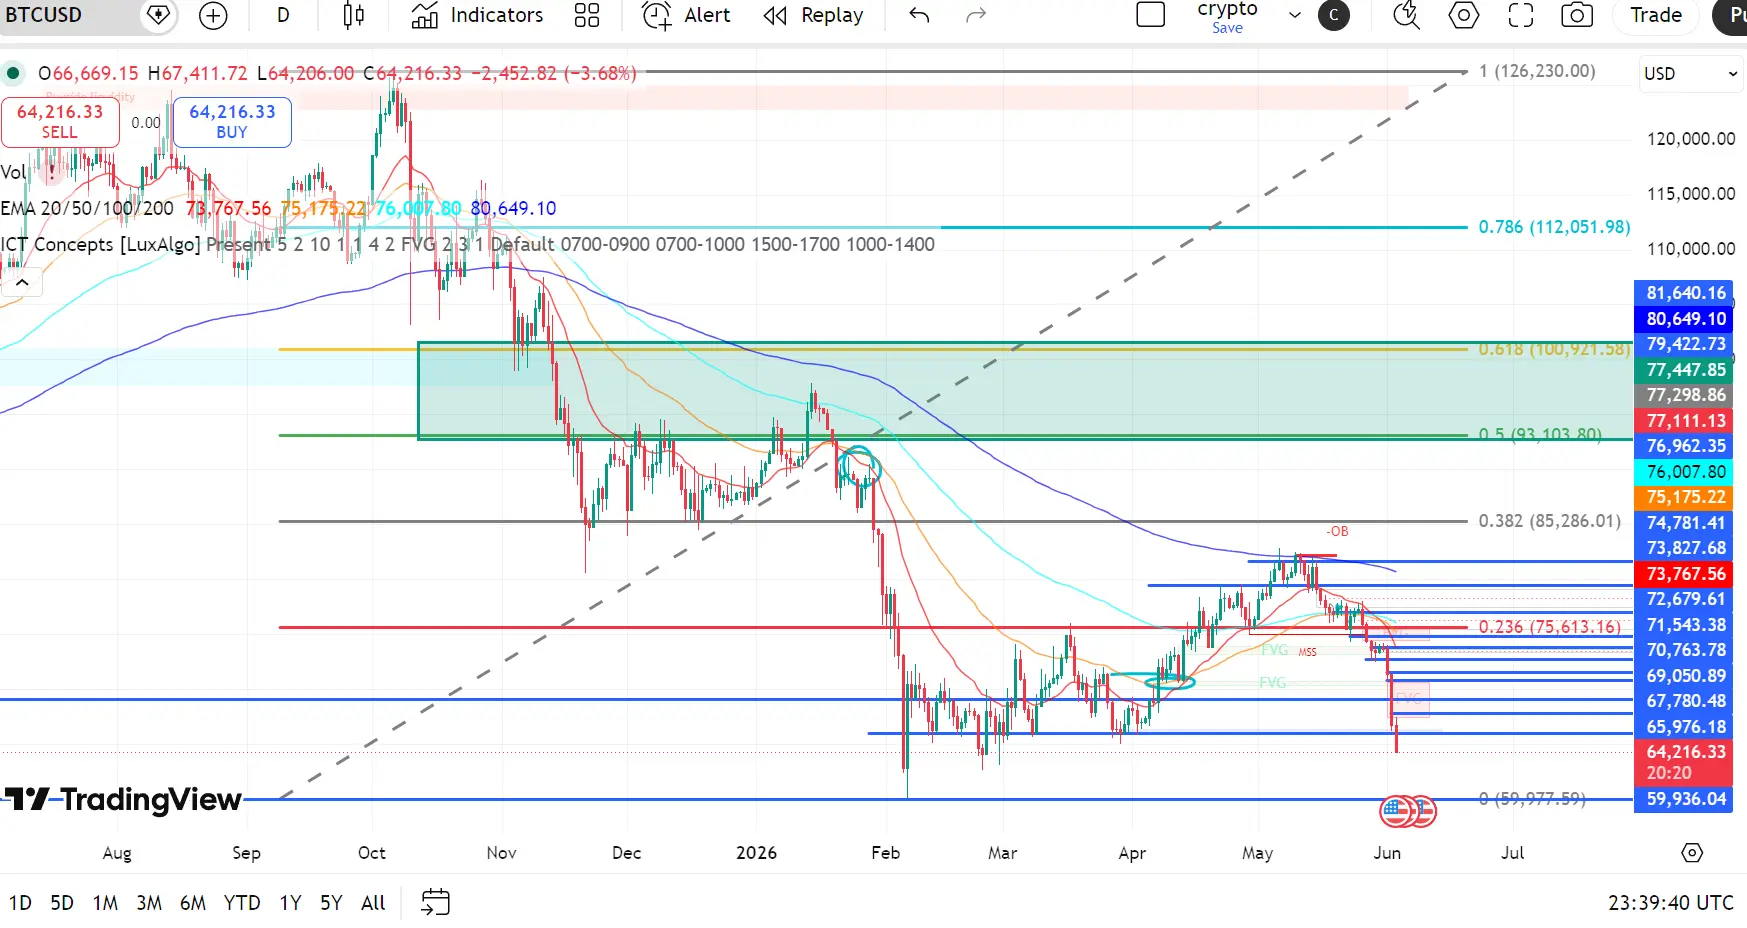This screenshot has width=1747, height=928.
Task: Show All time range
Action: [x=373, y=903]
